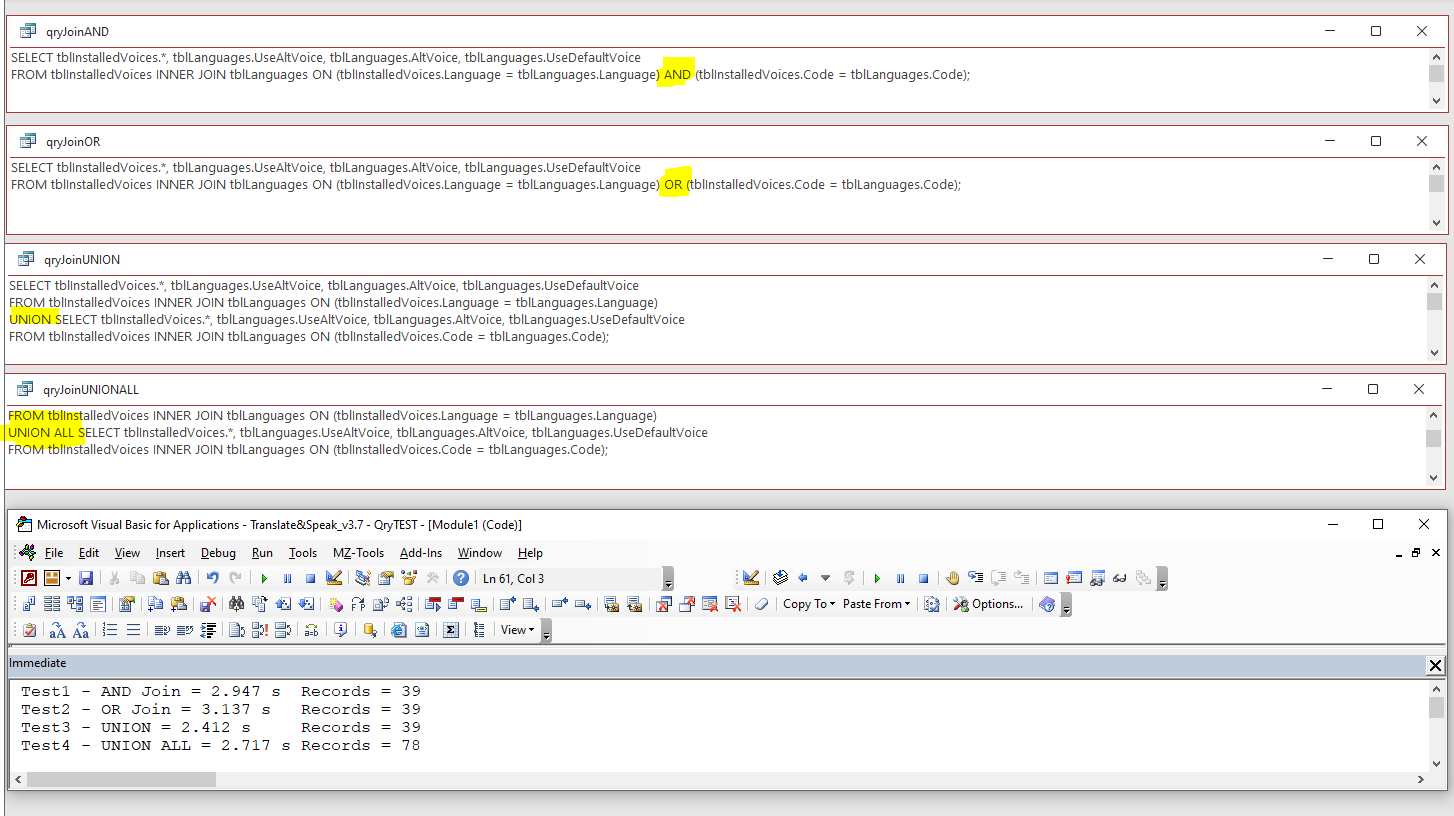1454x816 pixels.
Task: Click the sigma icon in the bottom toolbar
Action: pos(451,630)
